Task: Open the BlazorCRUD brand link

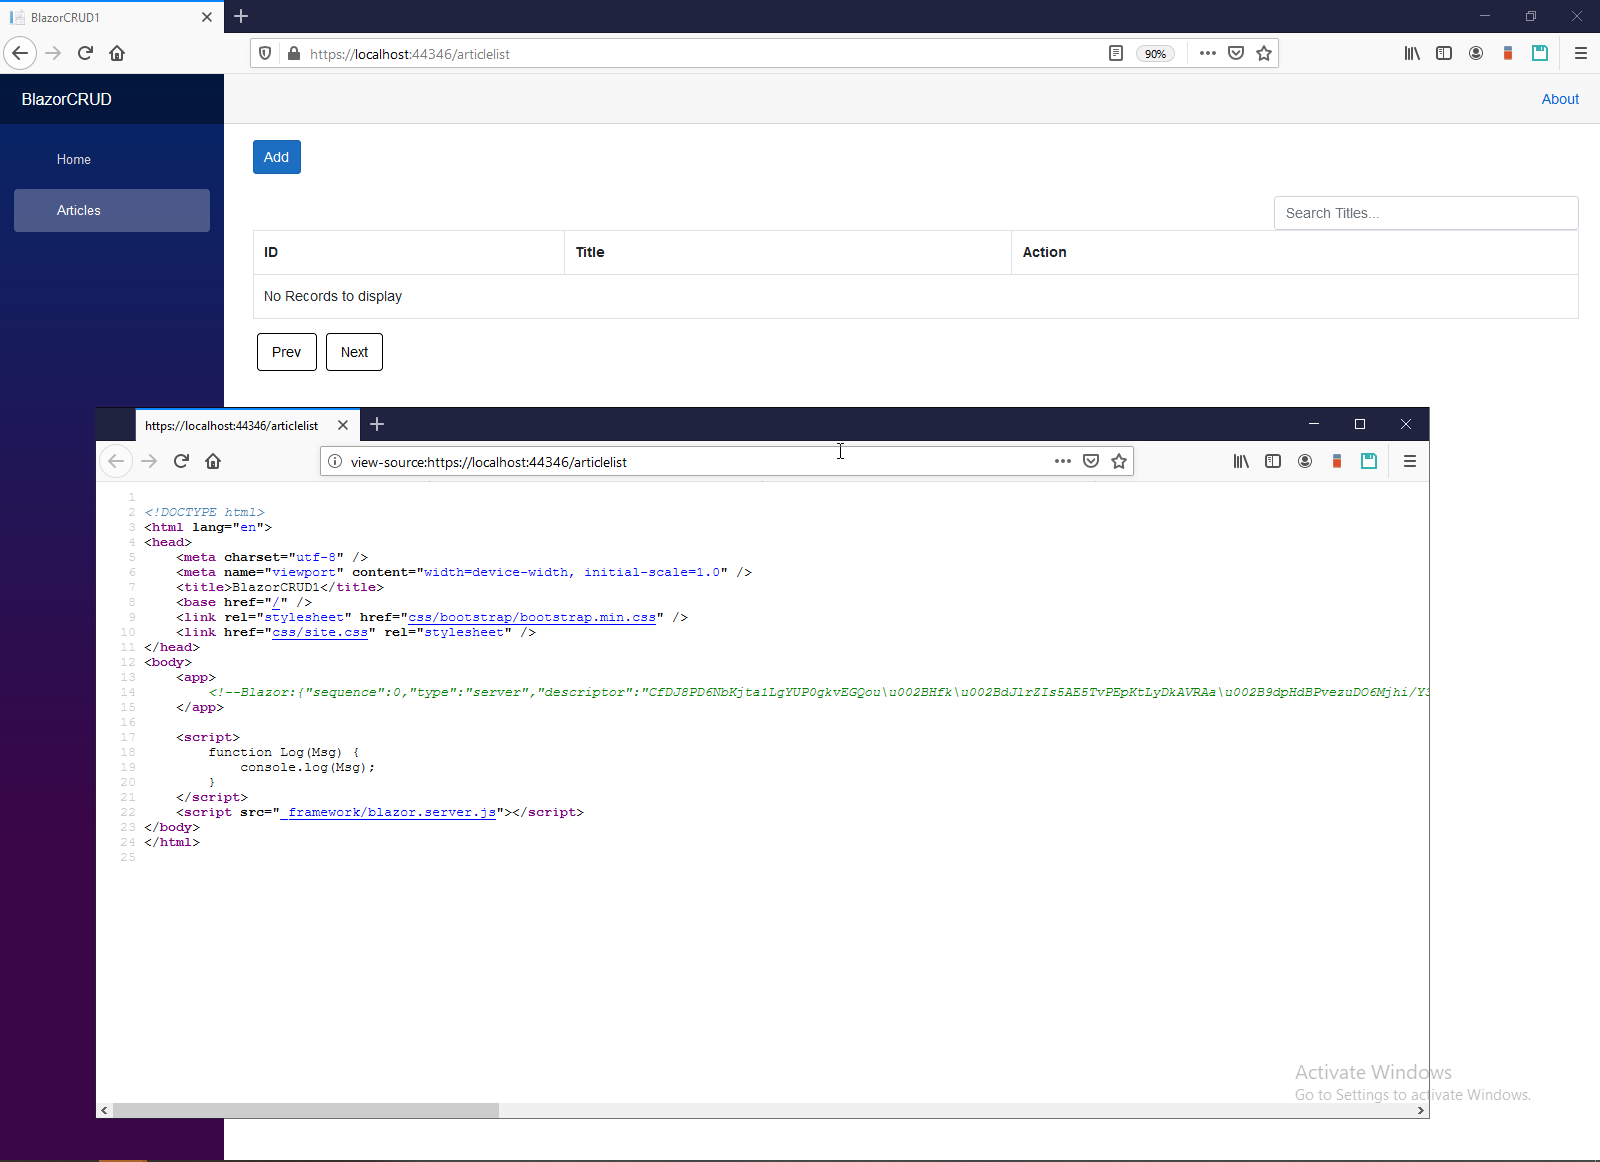Action: tap(67, 99)
